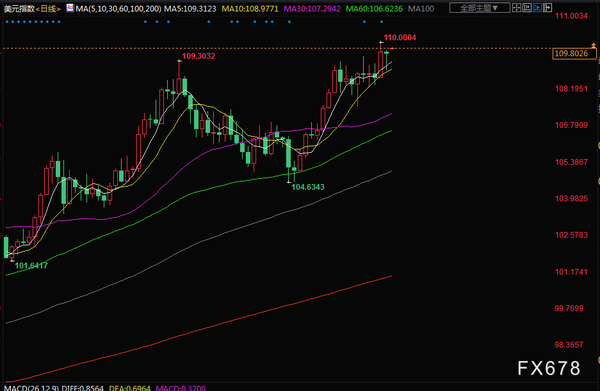Click the MACD(26,12,9) indicator label

[32, 388]
